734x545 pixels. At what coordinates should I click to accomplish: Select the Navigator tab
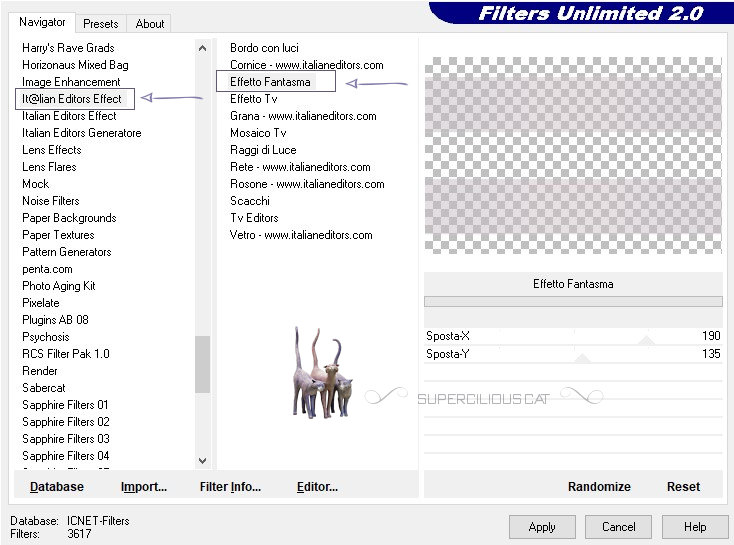point(42,22)
